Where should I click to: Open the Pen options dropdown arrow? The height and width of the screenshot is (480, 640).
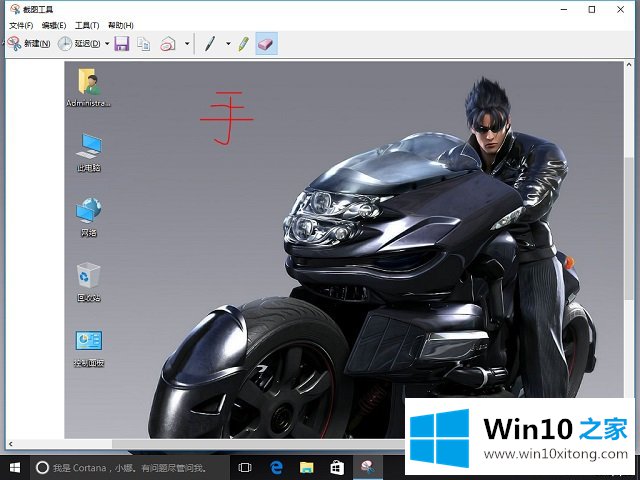click(228, 44)
